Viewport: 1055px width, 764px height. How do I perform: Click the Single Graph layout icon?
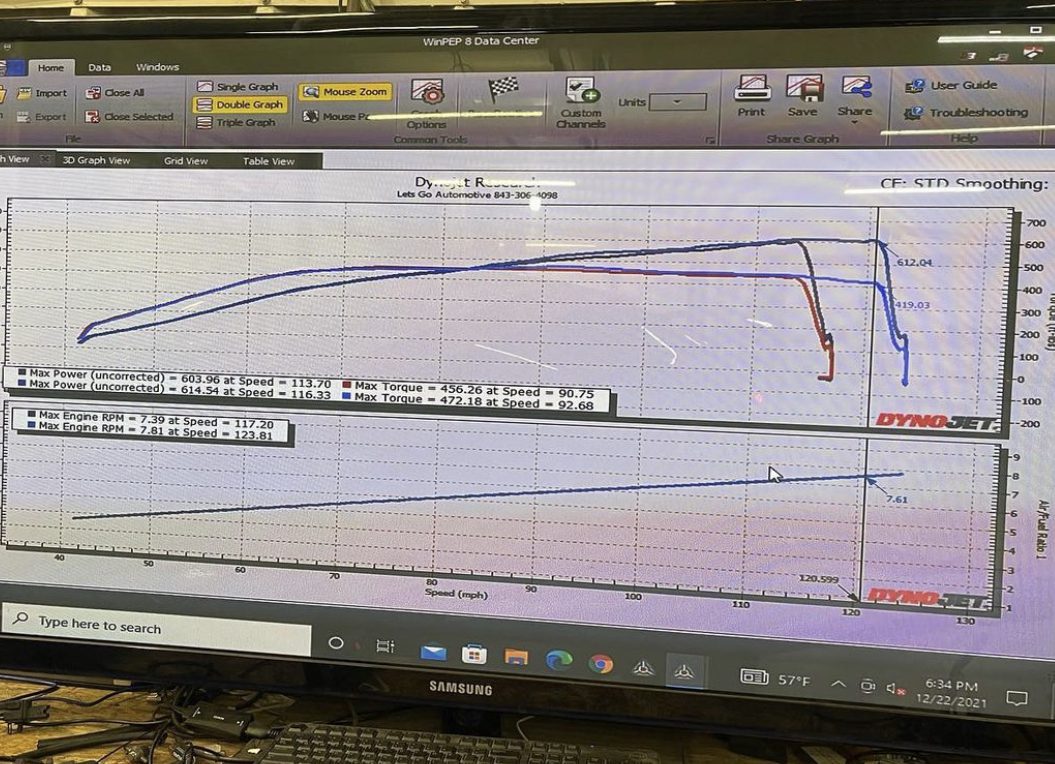click(x=205, y=86)
